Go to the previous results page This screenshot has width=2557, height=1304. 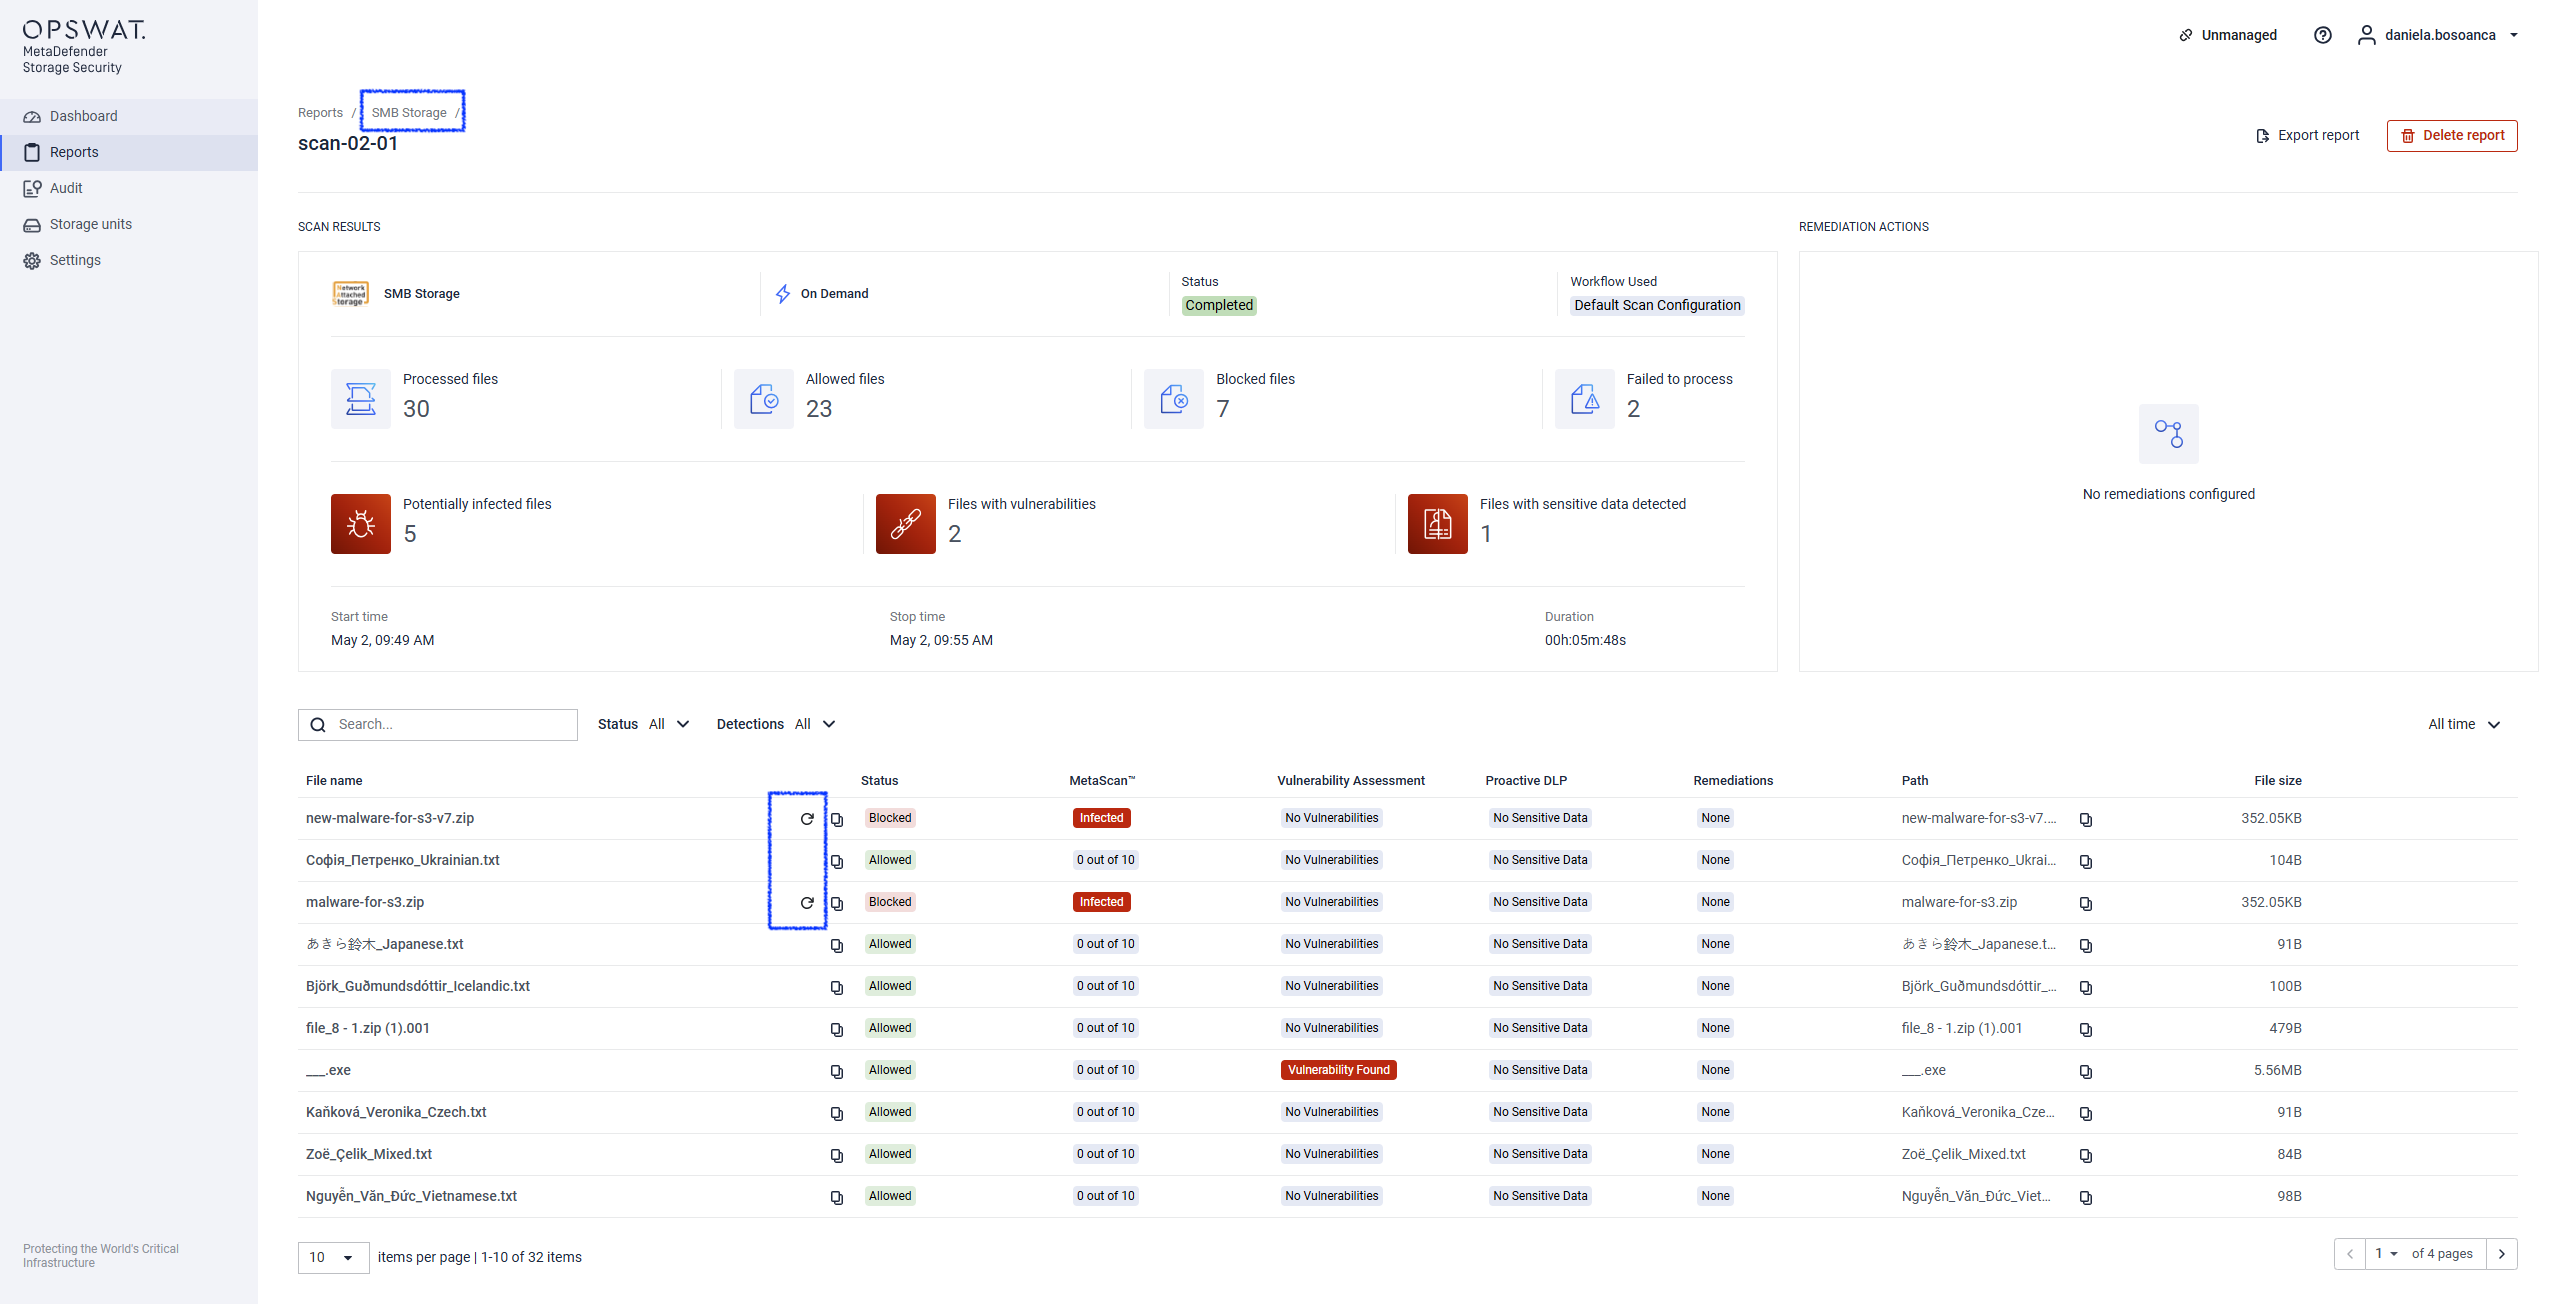(x=2349, y=1253)
